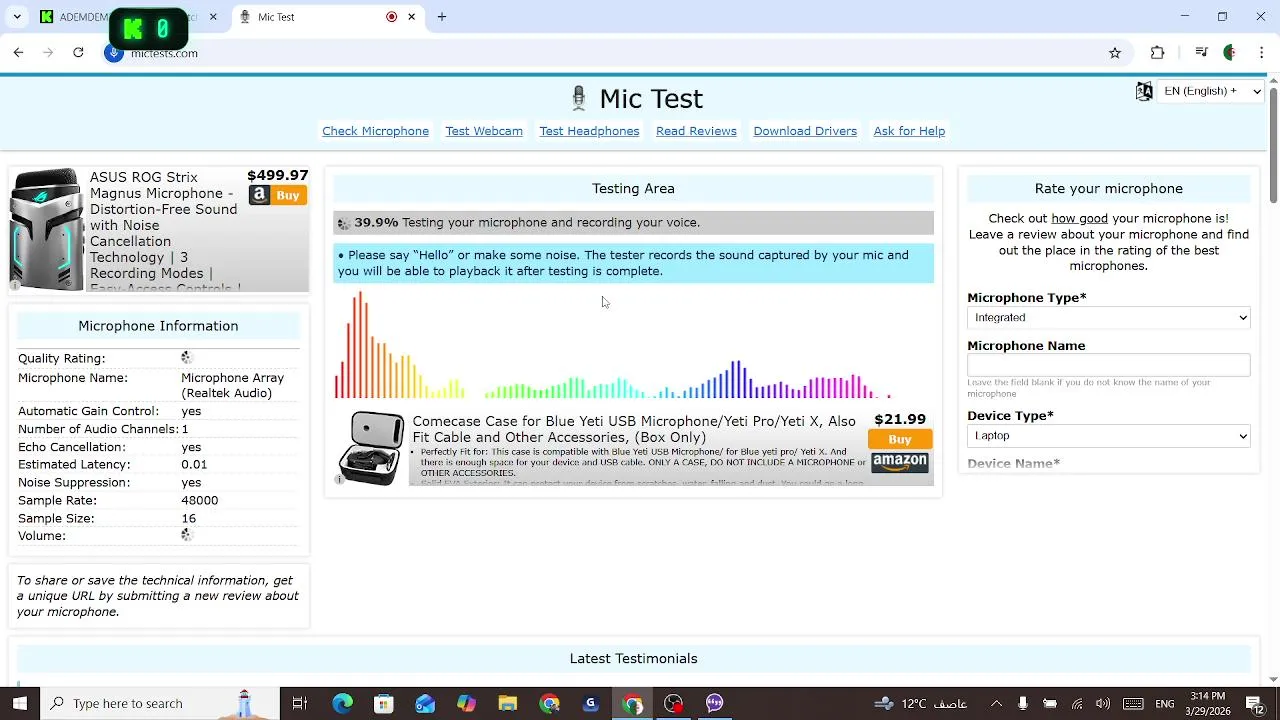Click the microphone logo beside Mic Test title
Viewport: 1280px width, 720px height.
[x=578, y=98]
